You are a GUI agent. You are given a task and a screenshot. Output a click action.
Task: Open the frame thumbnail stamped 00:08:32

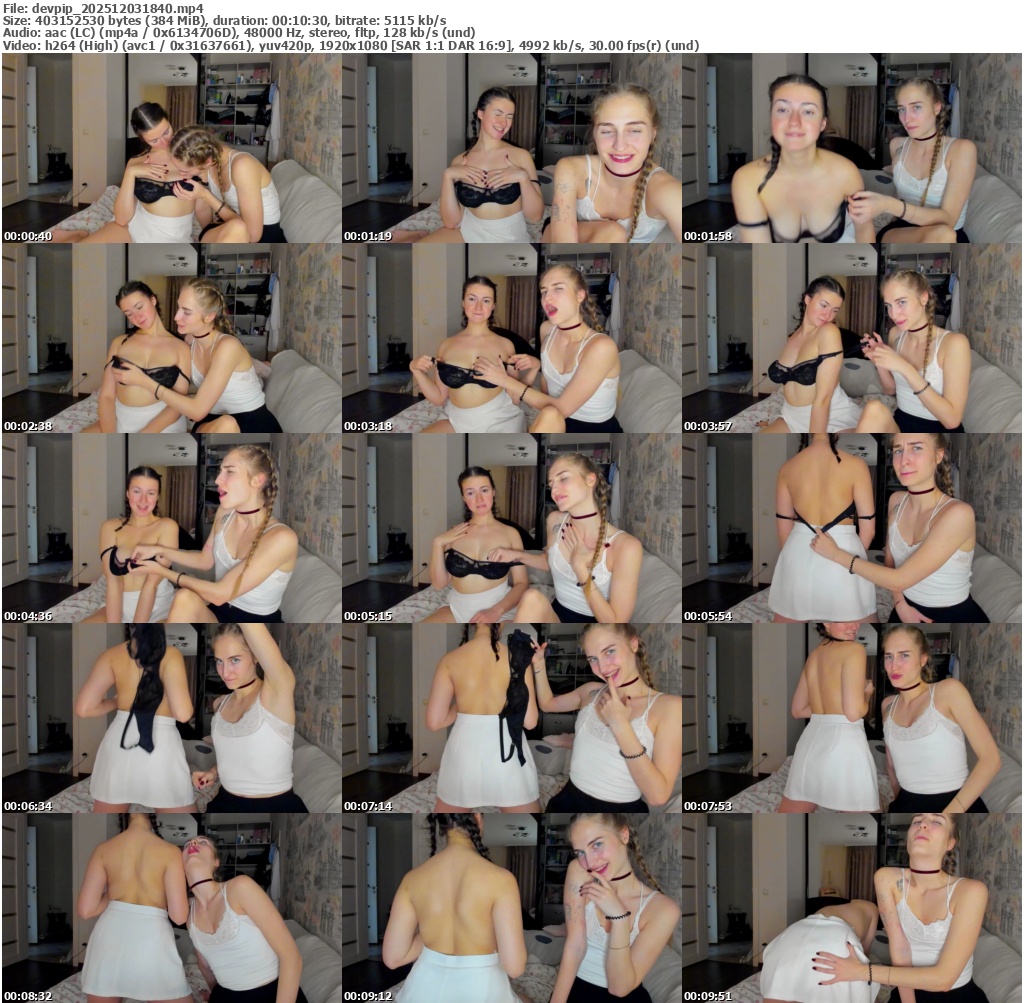(x=172, y=908)
